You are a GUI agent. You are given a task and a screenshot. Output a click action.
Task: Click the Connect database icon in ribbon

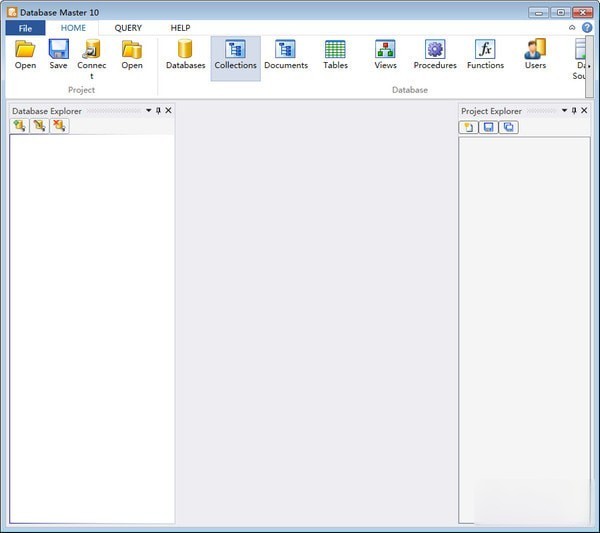point(92,50)
